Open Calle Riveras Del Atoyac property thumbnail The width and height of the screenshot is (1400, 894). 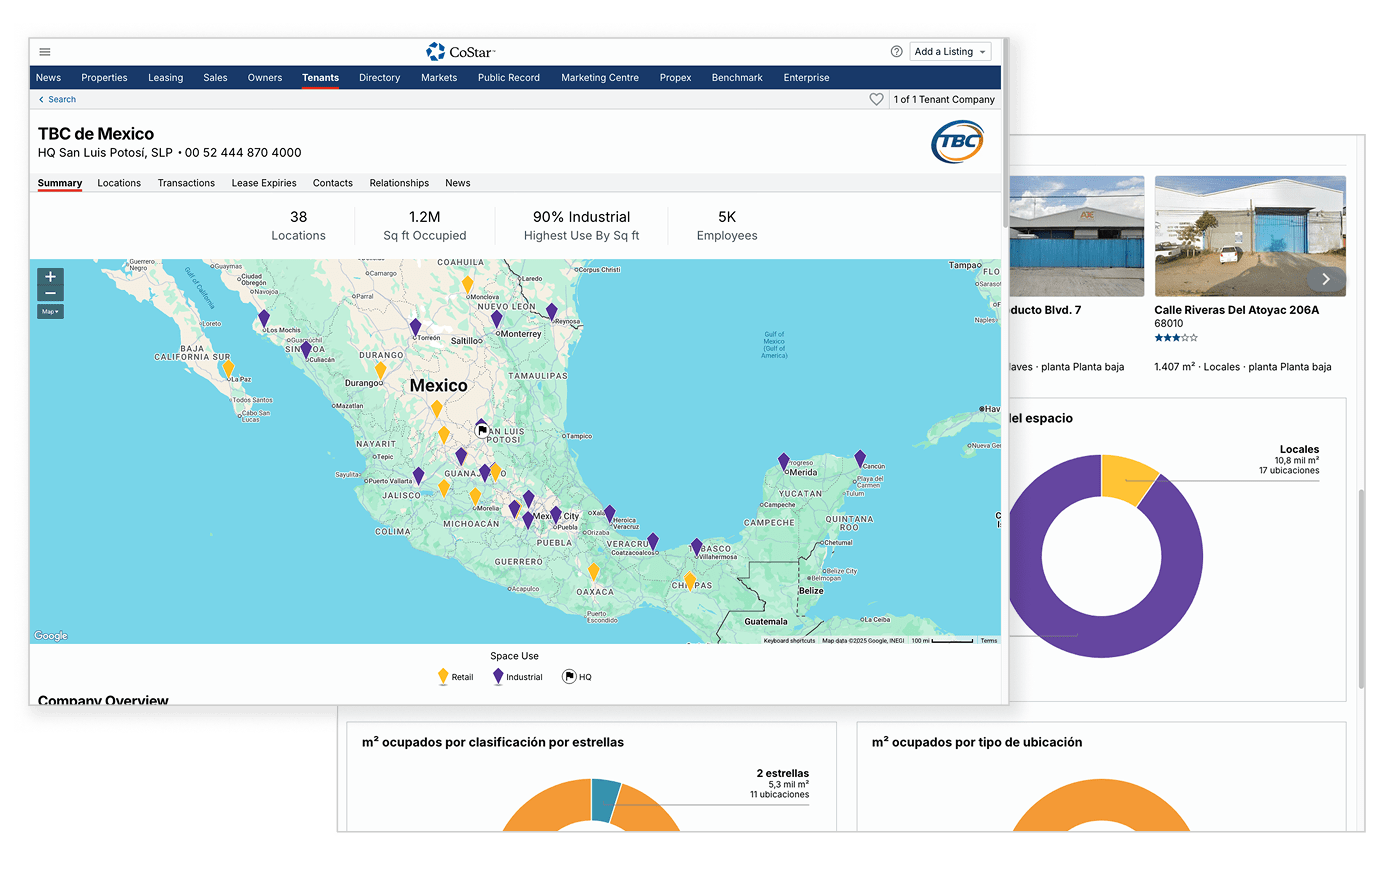(1249, 236)
